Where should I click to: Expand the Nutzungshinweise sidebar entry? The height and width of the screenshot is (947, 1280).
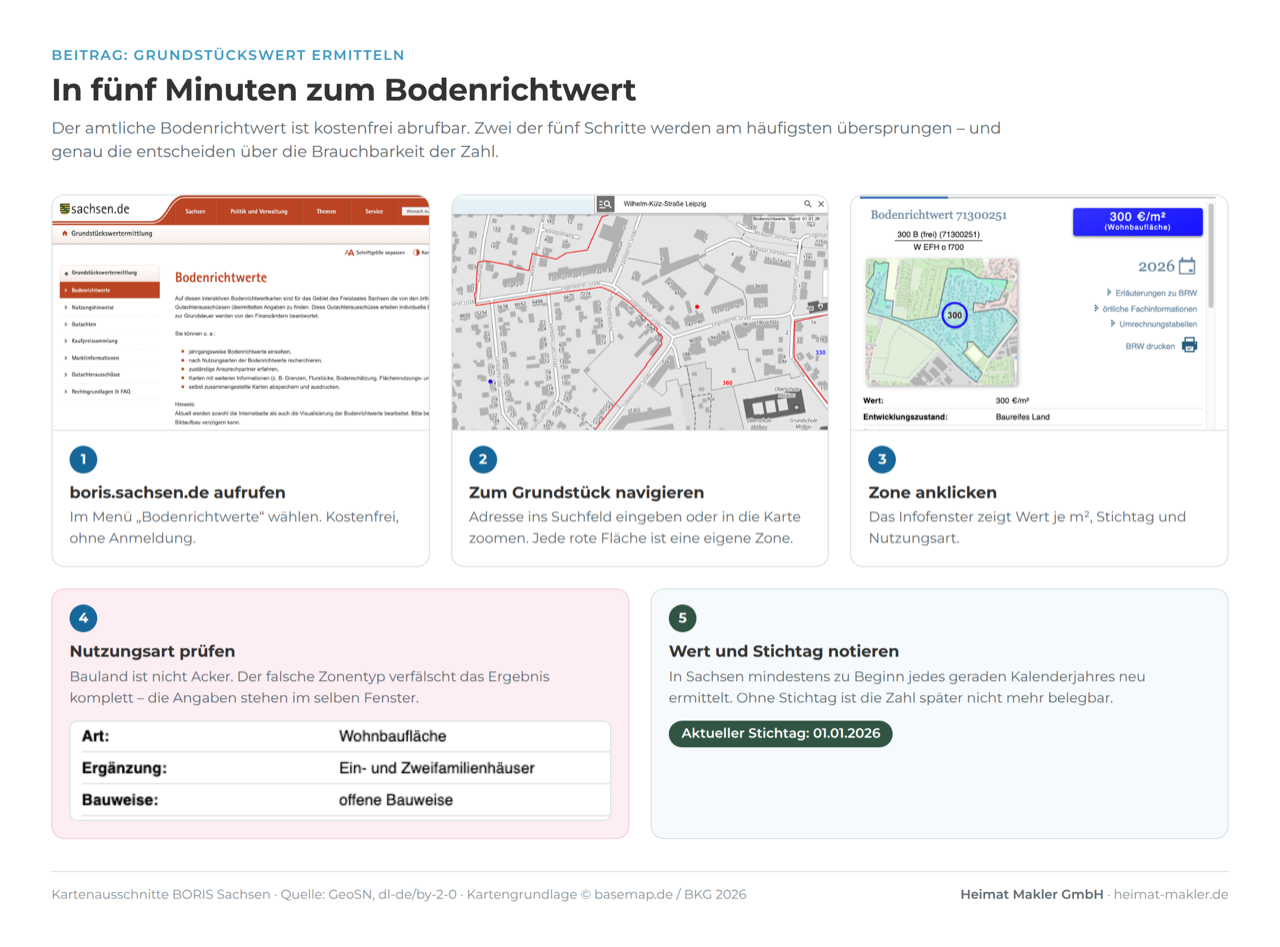point(110,307)
